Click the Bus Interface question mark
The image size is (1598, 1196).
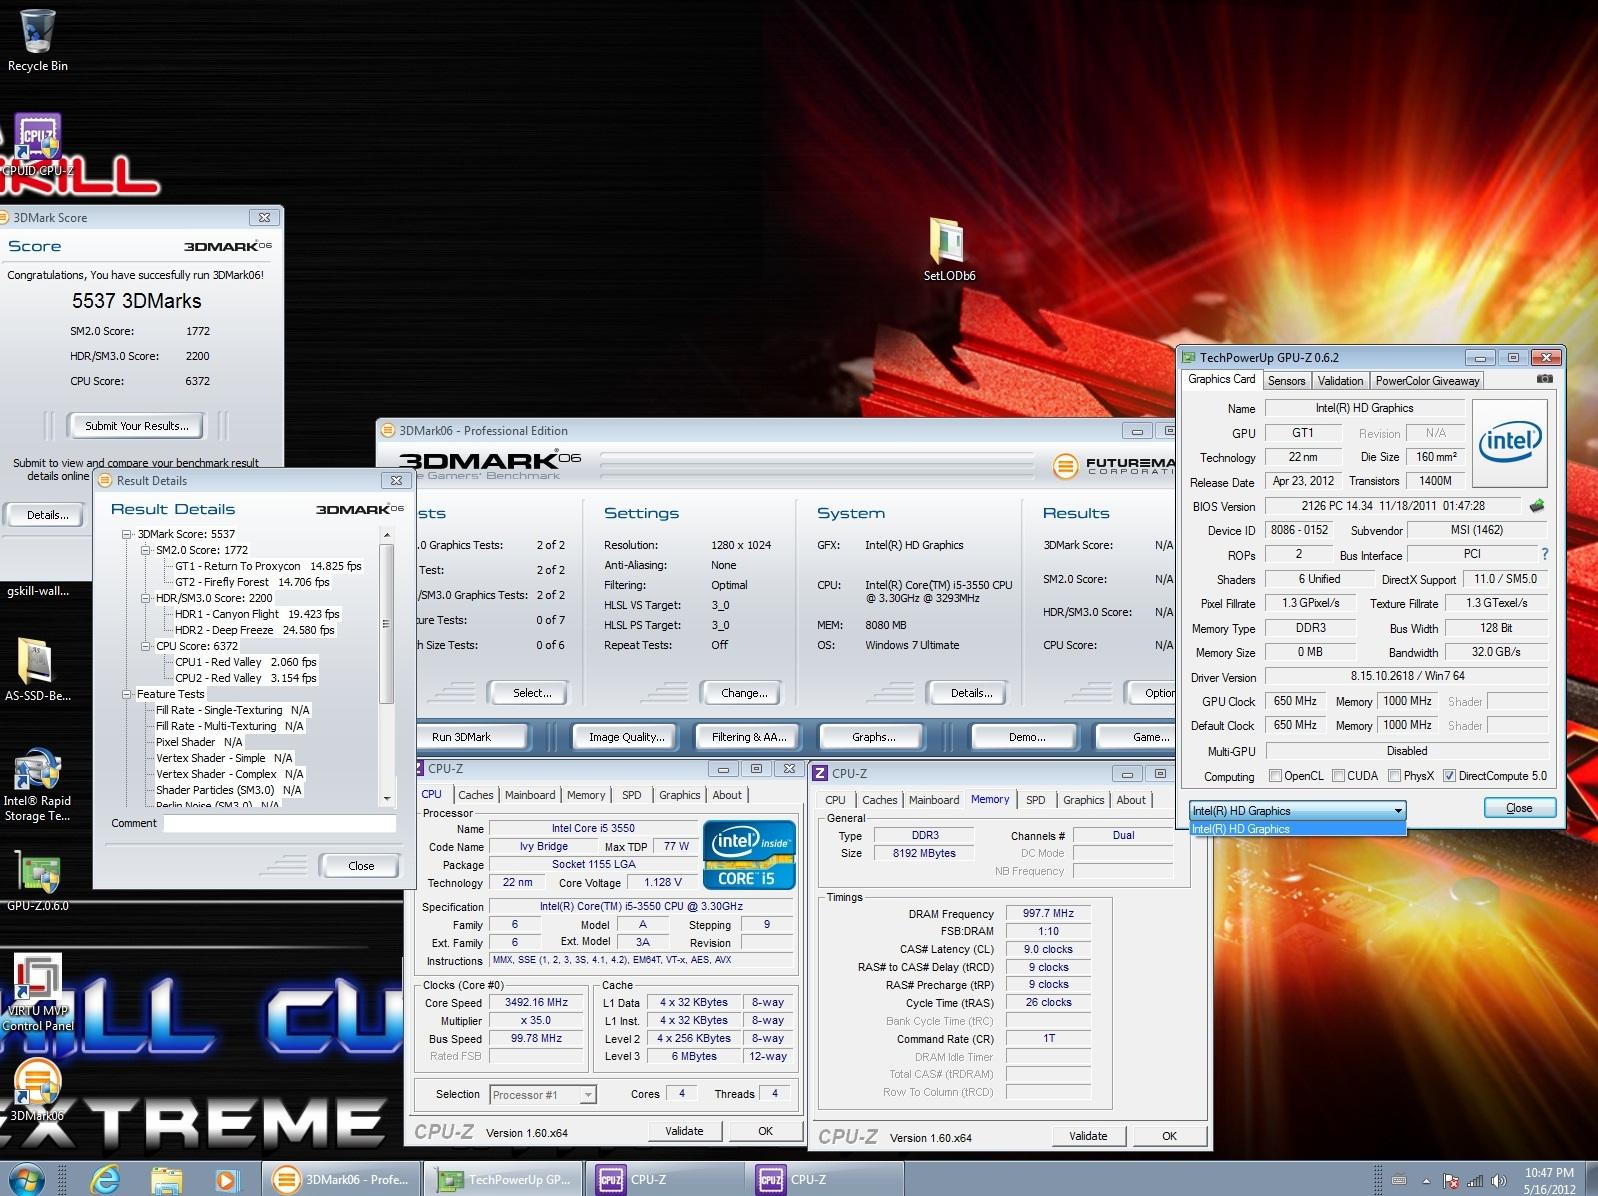[1544, 554]
